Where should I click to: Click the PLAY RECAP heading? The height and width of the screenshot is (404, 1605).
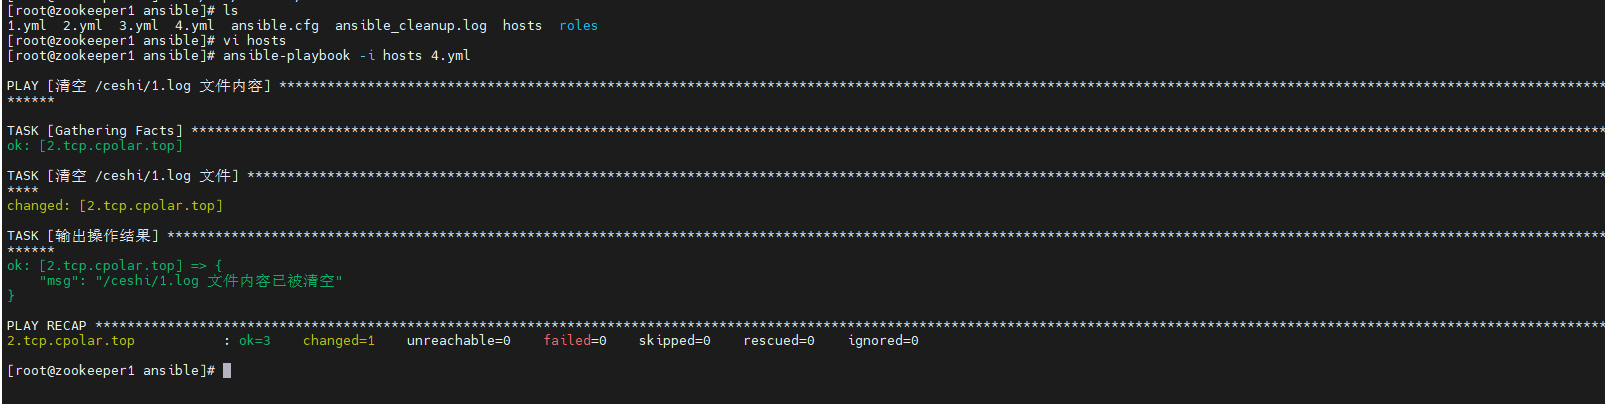point(47,326)
